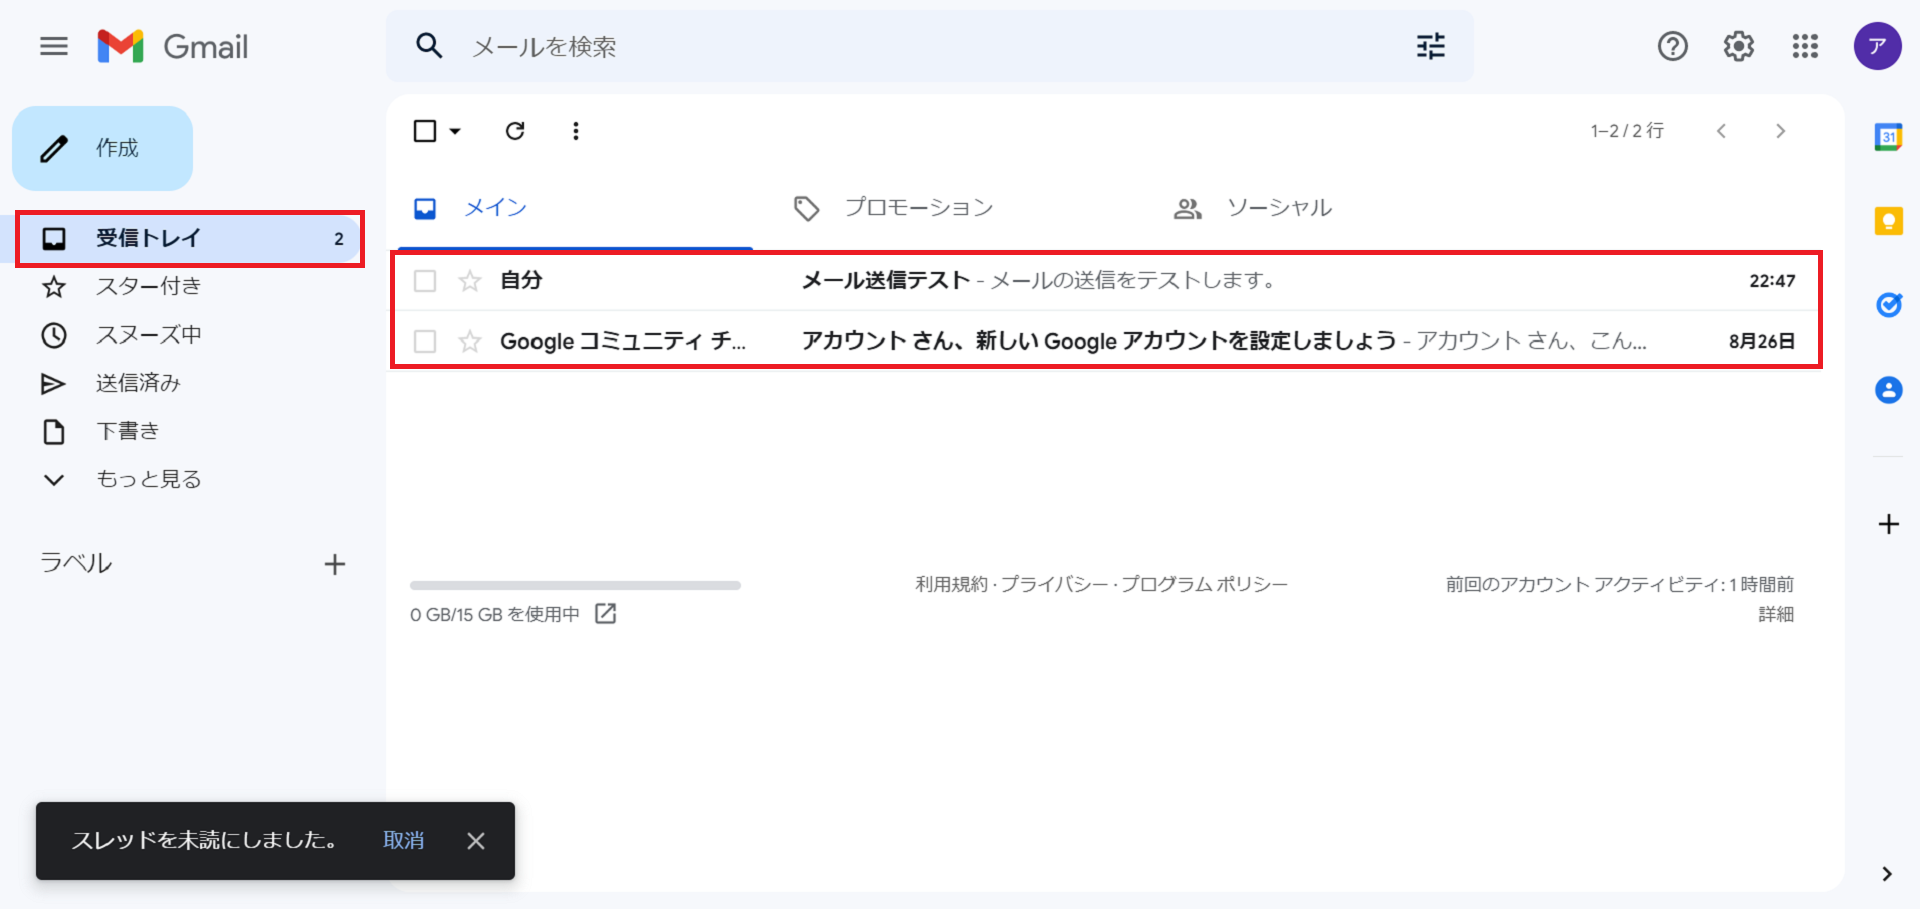Open Tasks in the side panel
Screen dimensions: 1920x909
[1889, 305]
